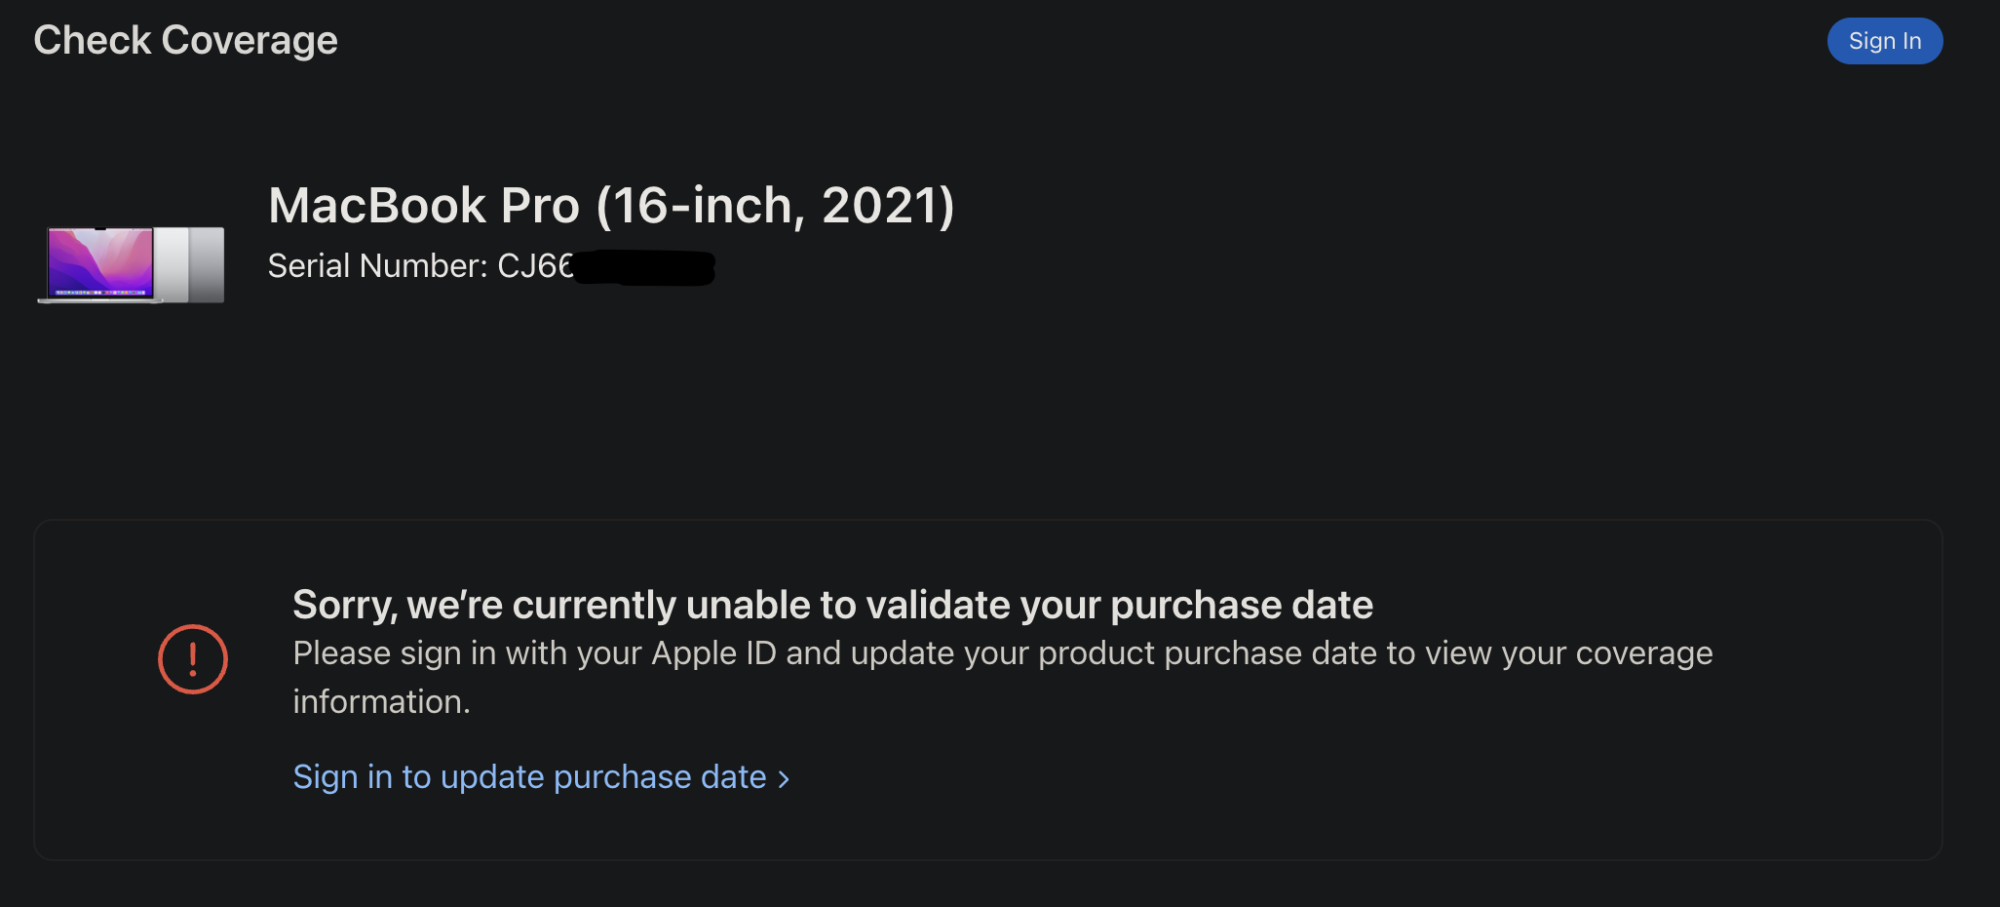The height and width of the screenshot is (907, 2000).
Task: Click the Check Coverage page title
Action: (185, 40)
